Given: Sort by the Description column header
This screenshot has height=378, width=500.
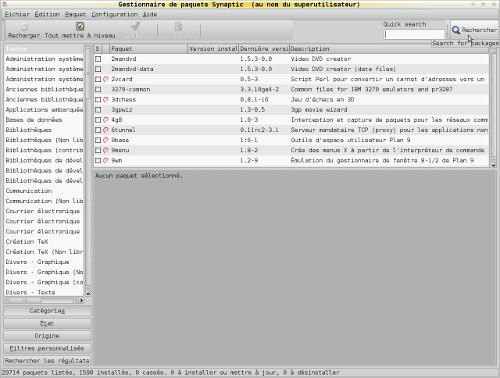Looking at the screenshot, I should click(x=389, y=49).
